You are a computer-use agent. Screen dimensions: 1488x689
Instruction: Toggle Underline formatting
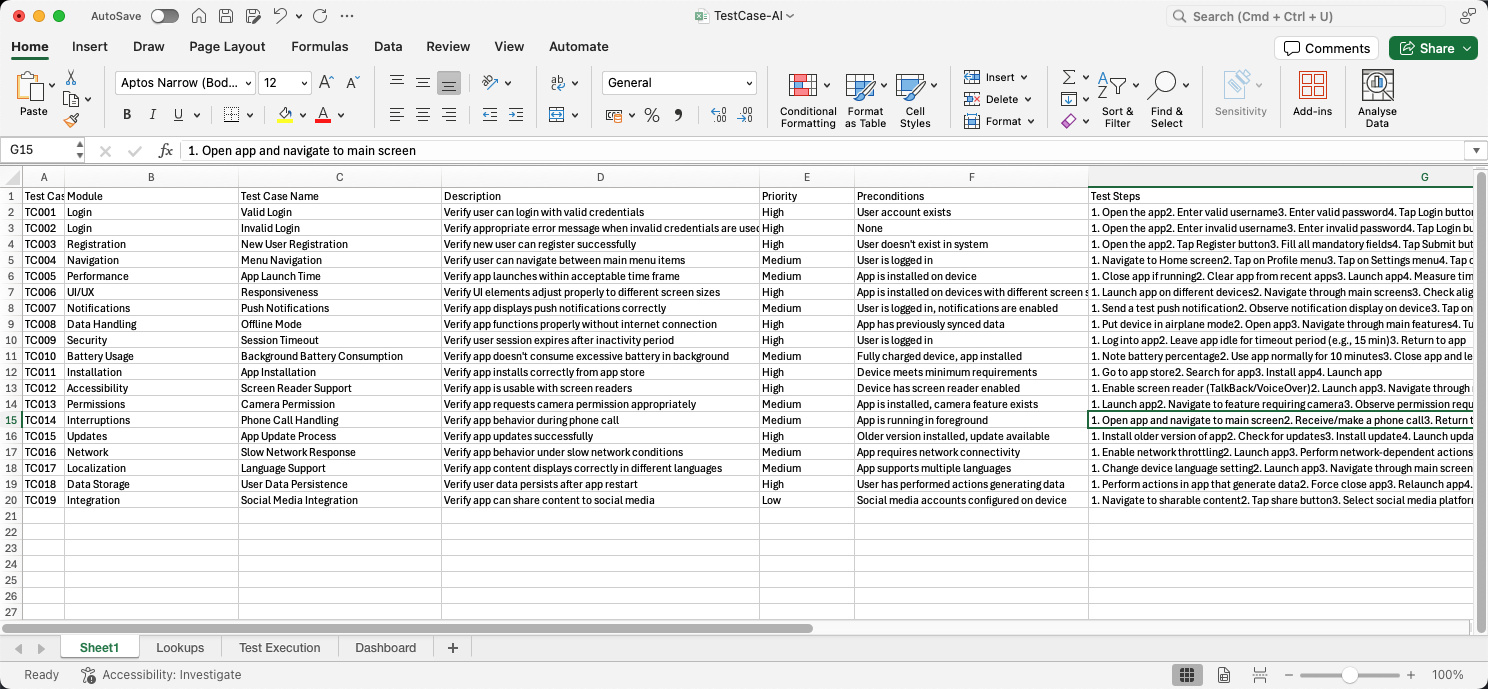point(179,115)
